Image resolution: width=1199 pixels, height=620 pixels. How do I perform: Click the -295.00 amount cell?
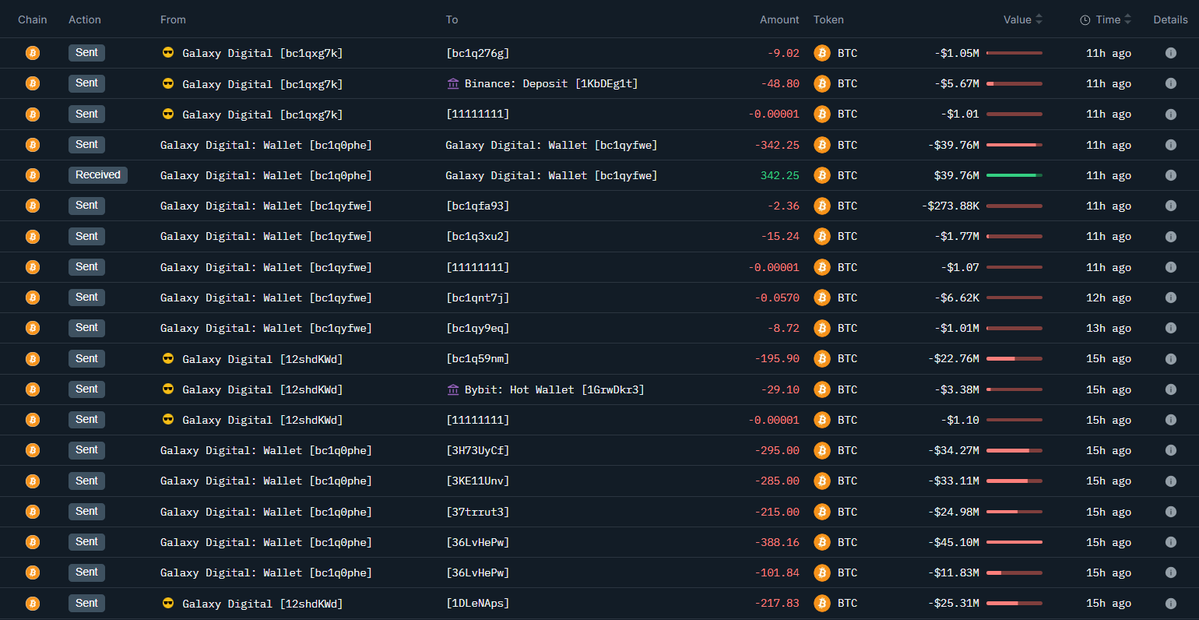pos(777,450)
